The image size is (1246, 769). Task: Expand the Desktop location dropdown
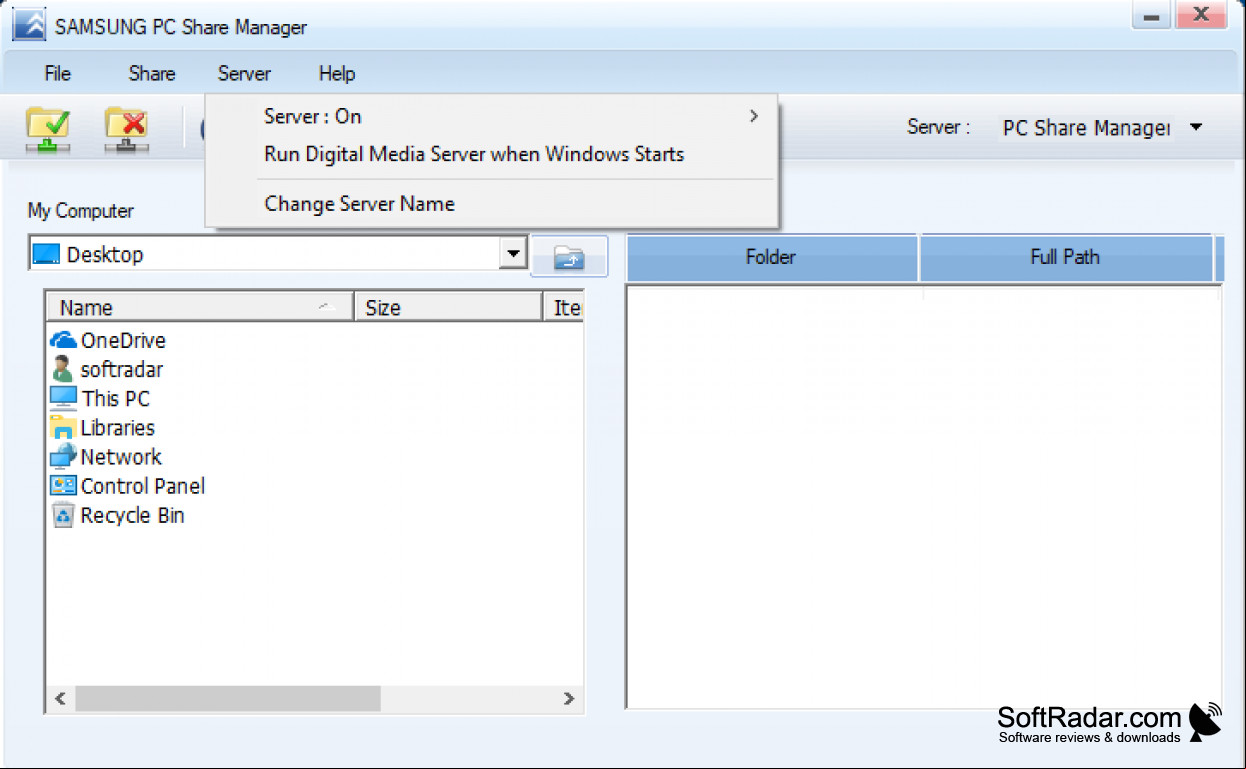click(x=513, y=254)
